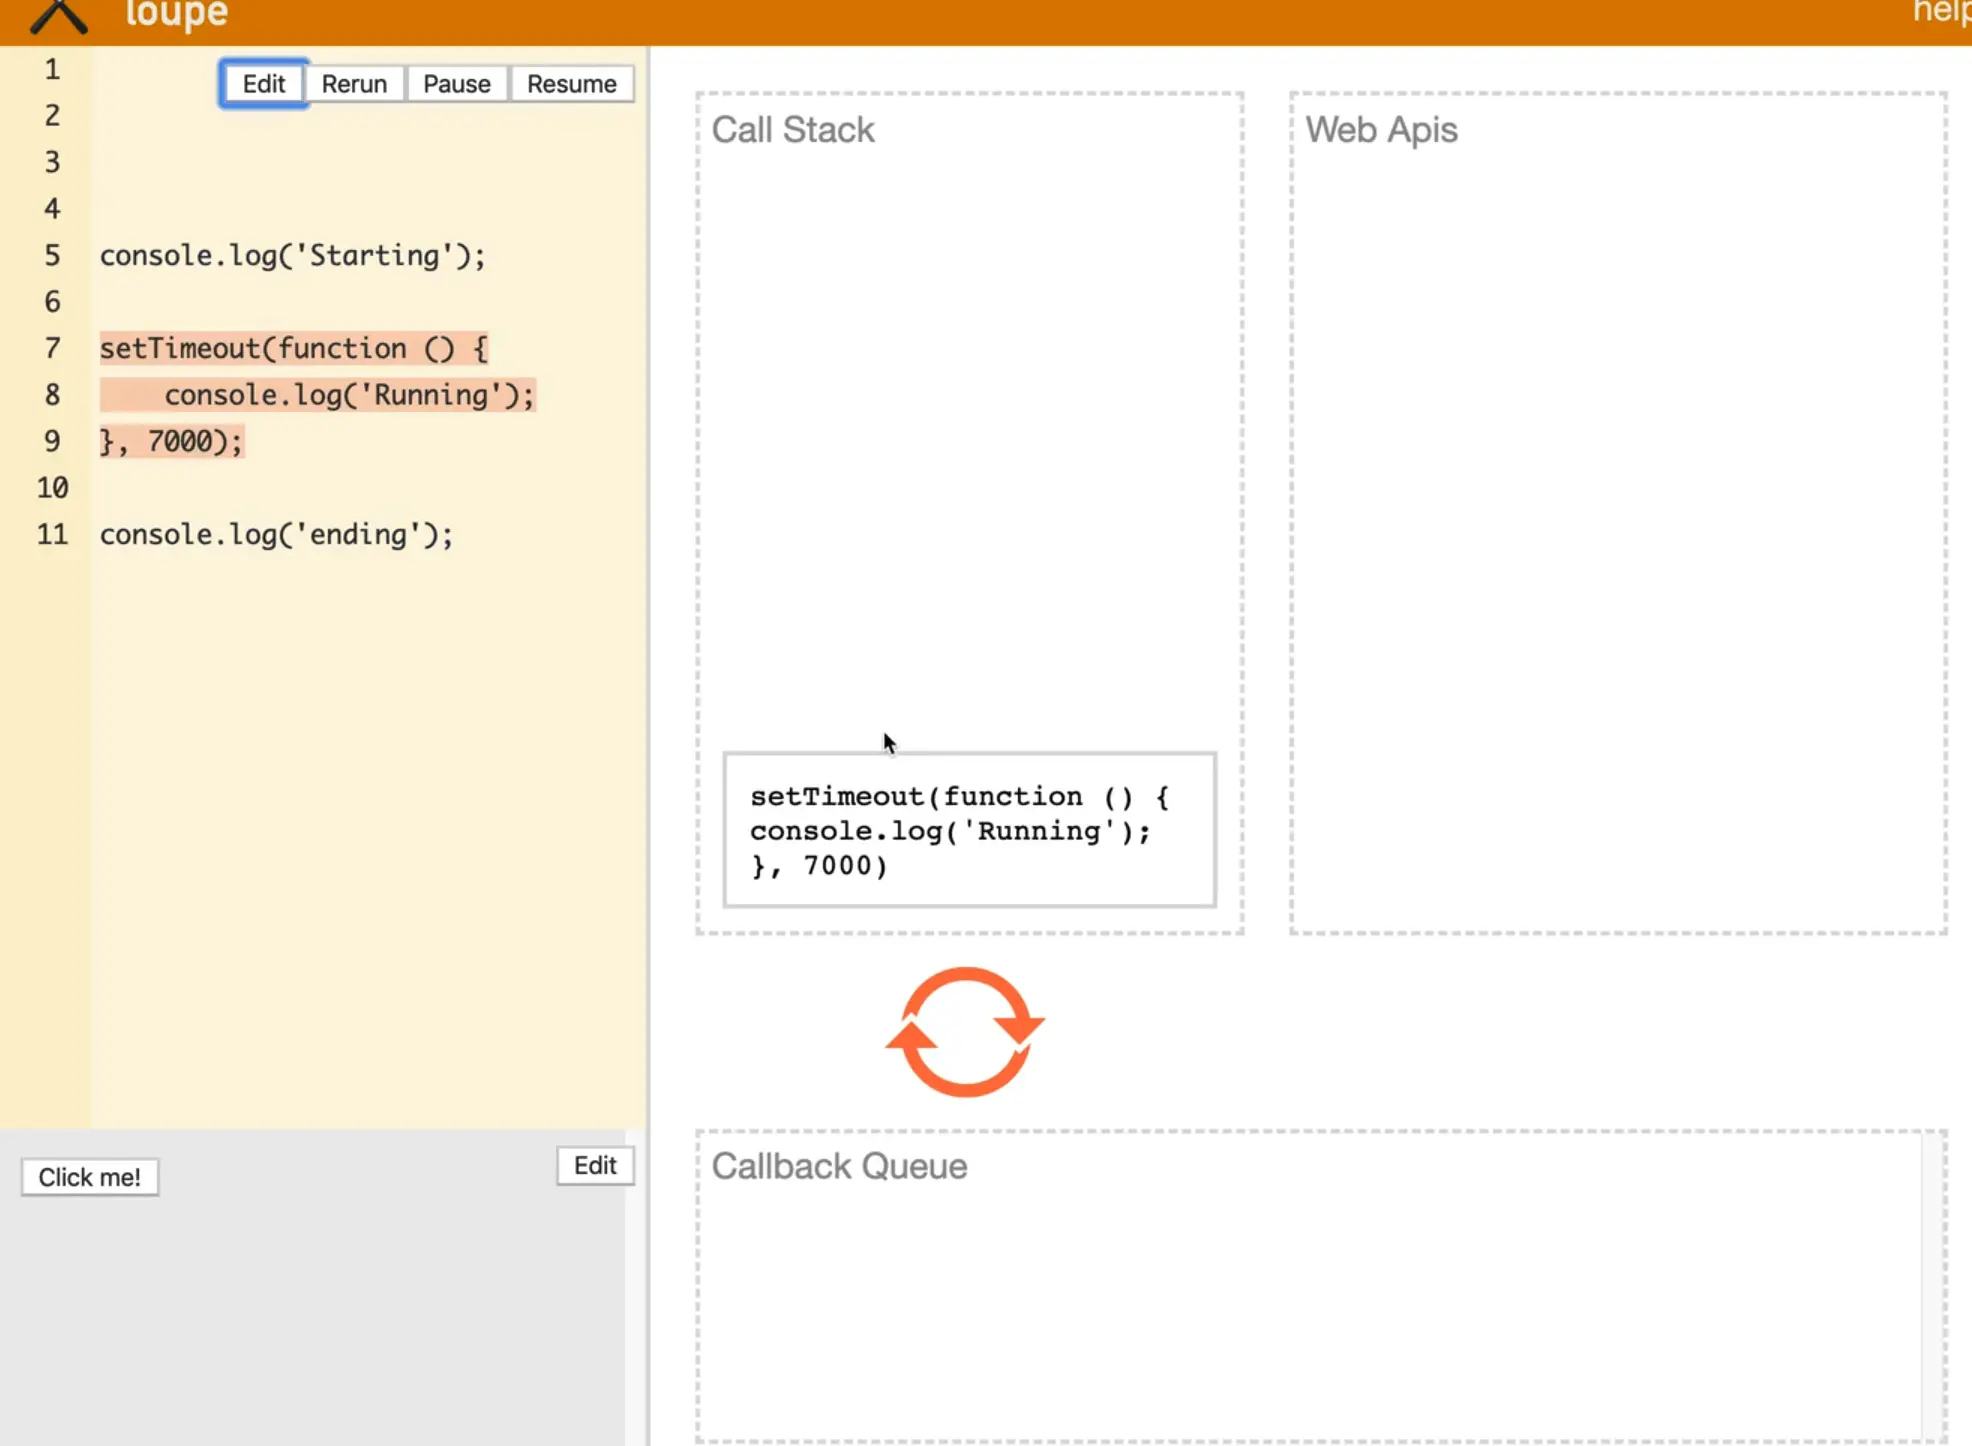Click line number 10 in gutter
Viewport: 1972px width, 1446px height.
(x=52, y=488)
